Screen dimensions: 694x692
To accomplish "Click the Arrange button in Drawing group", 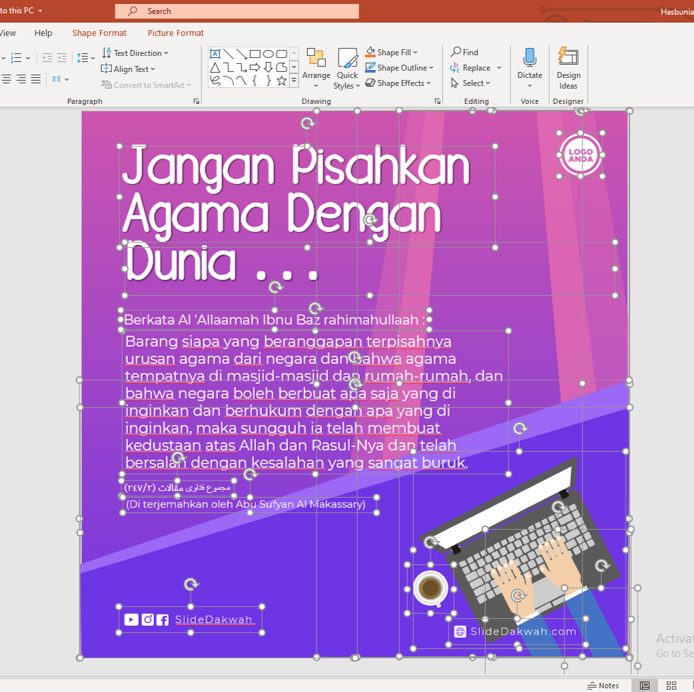I will click(x=316, y=65).
